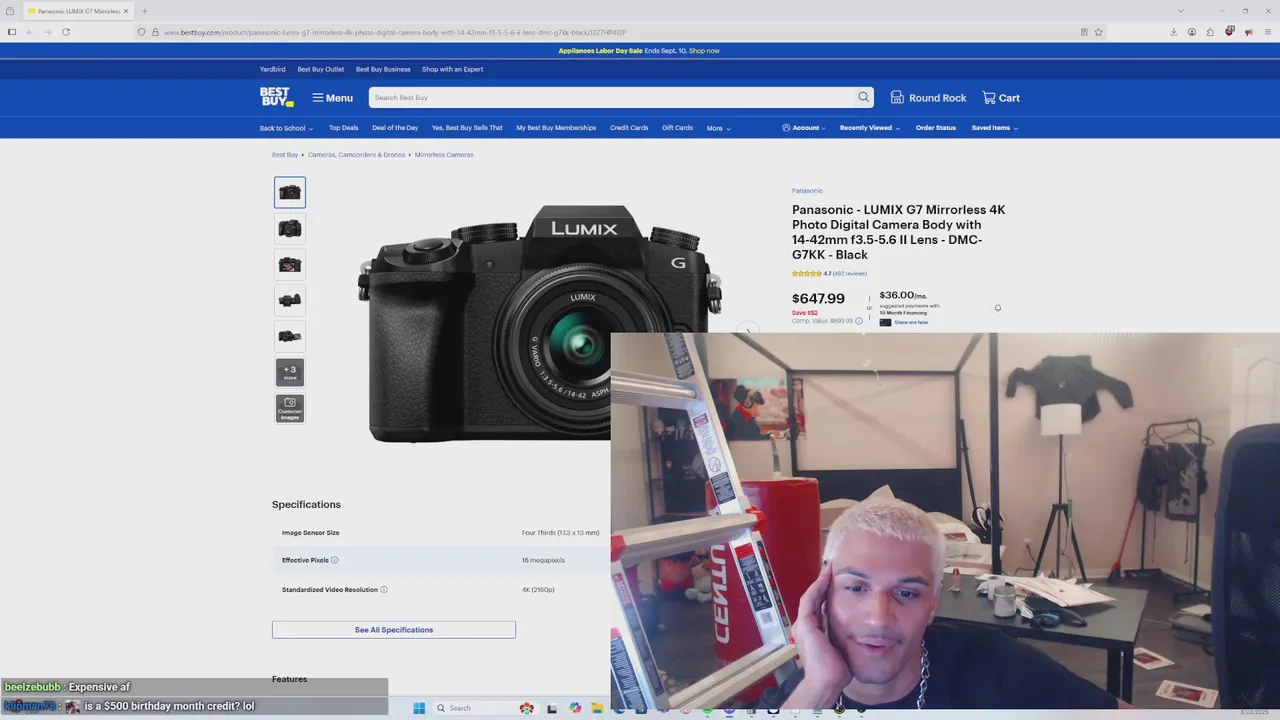This screenshot has width=1280, height=720.
Task: Show +3 more product images
Action: coord(290,372)
